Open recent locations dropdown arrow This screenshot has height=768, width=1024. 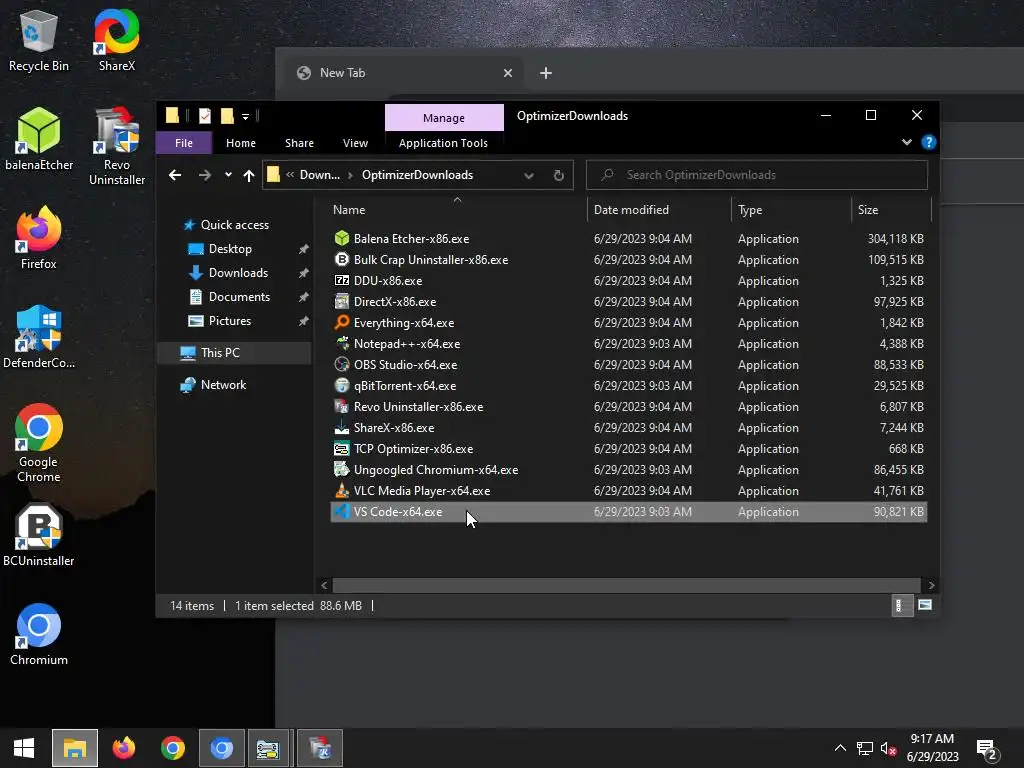(228, 175)
